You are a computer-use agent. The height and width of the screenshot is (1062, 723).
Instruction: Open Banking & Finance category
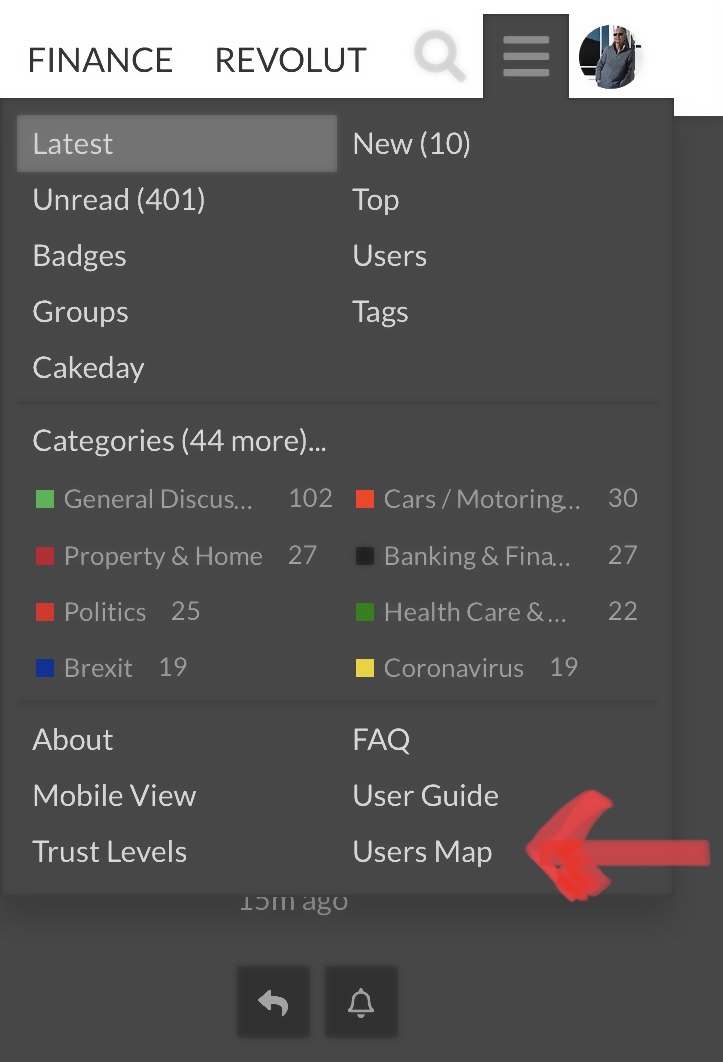coord(477,556)
